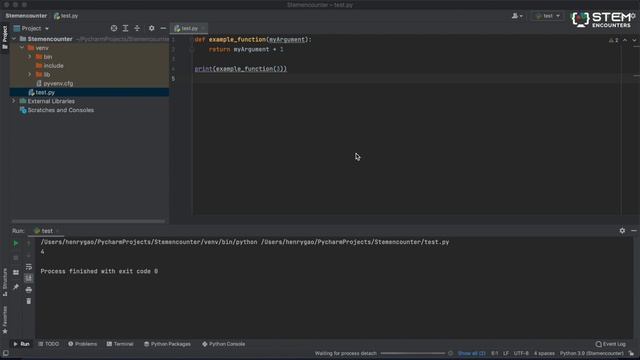640x360 pixels.
Task: Open the Run tool window tab
Action: click(21, 344)
